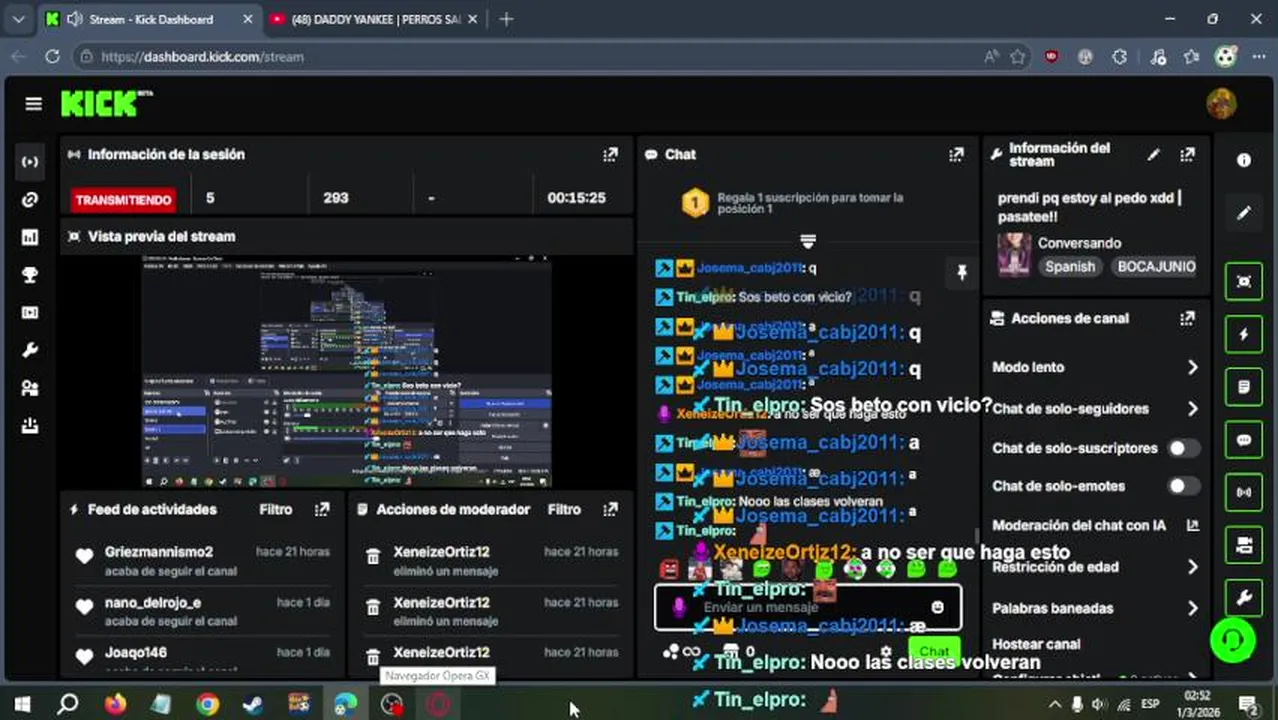1278x720 pixels.
Task: Pop out the Acciones de canal panel
Action: coord(1187,319)
